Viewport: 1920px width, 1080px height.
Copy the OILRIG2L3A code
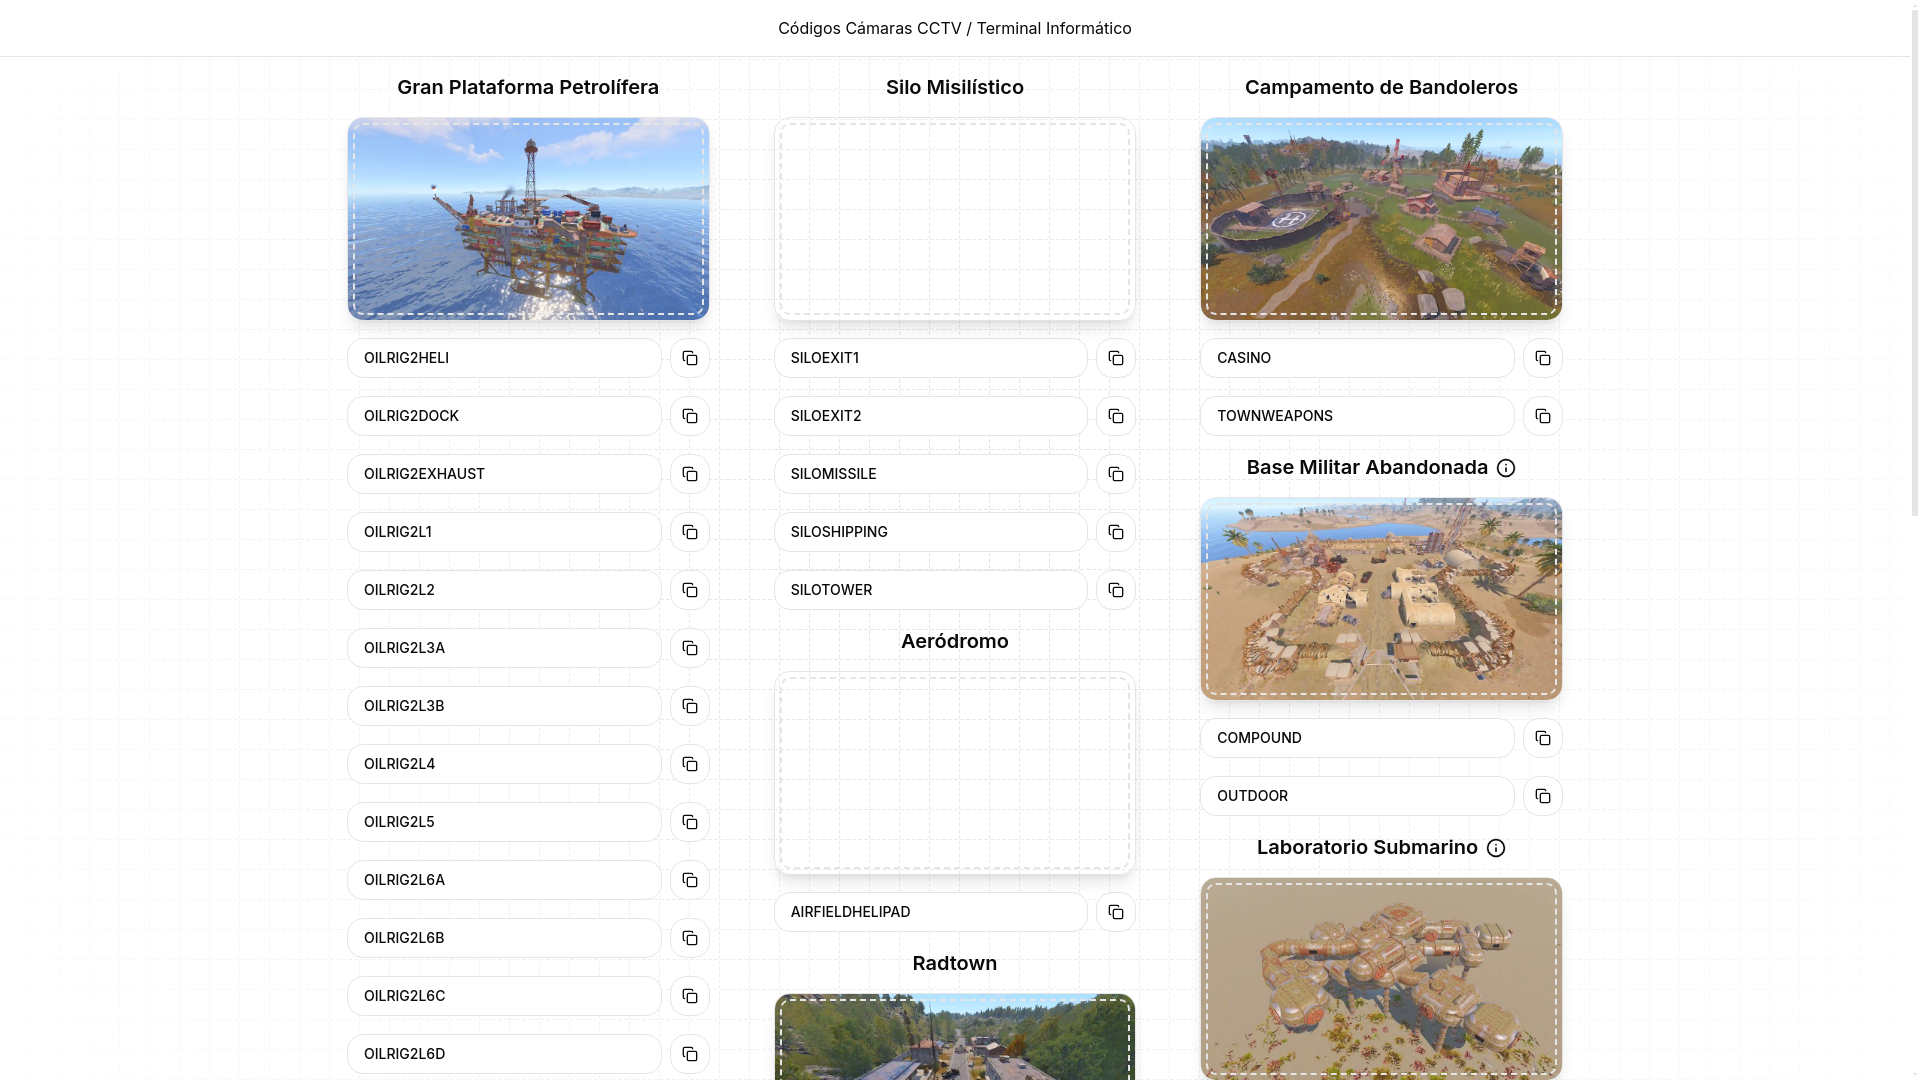(690, 648)
